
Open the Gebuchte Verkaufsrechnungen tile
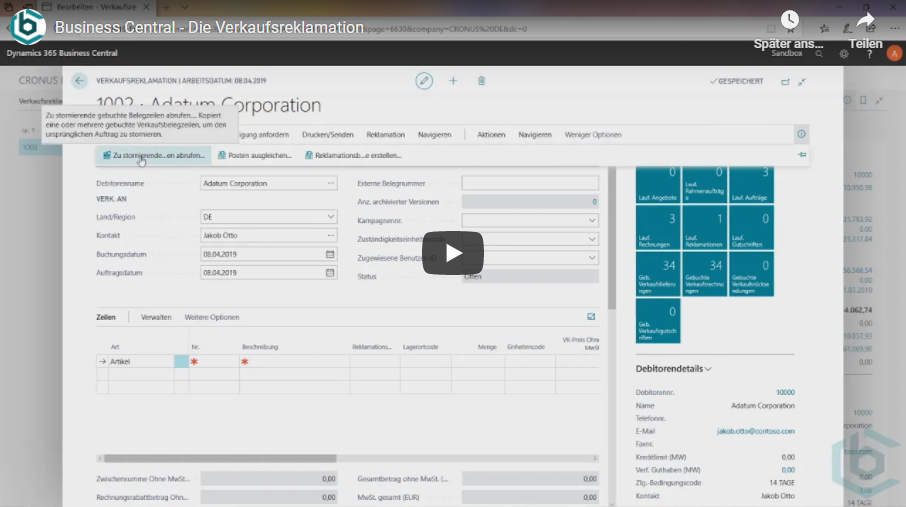[705, 275]
